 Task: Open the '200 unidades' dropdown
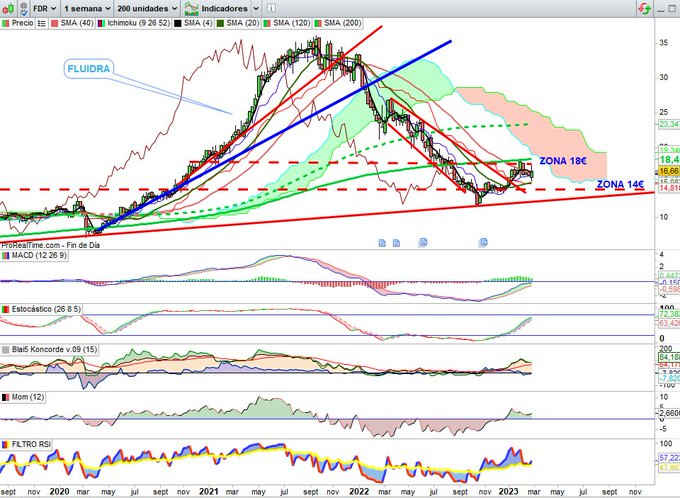click(147, 8)
